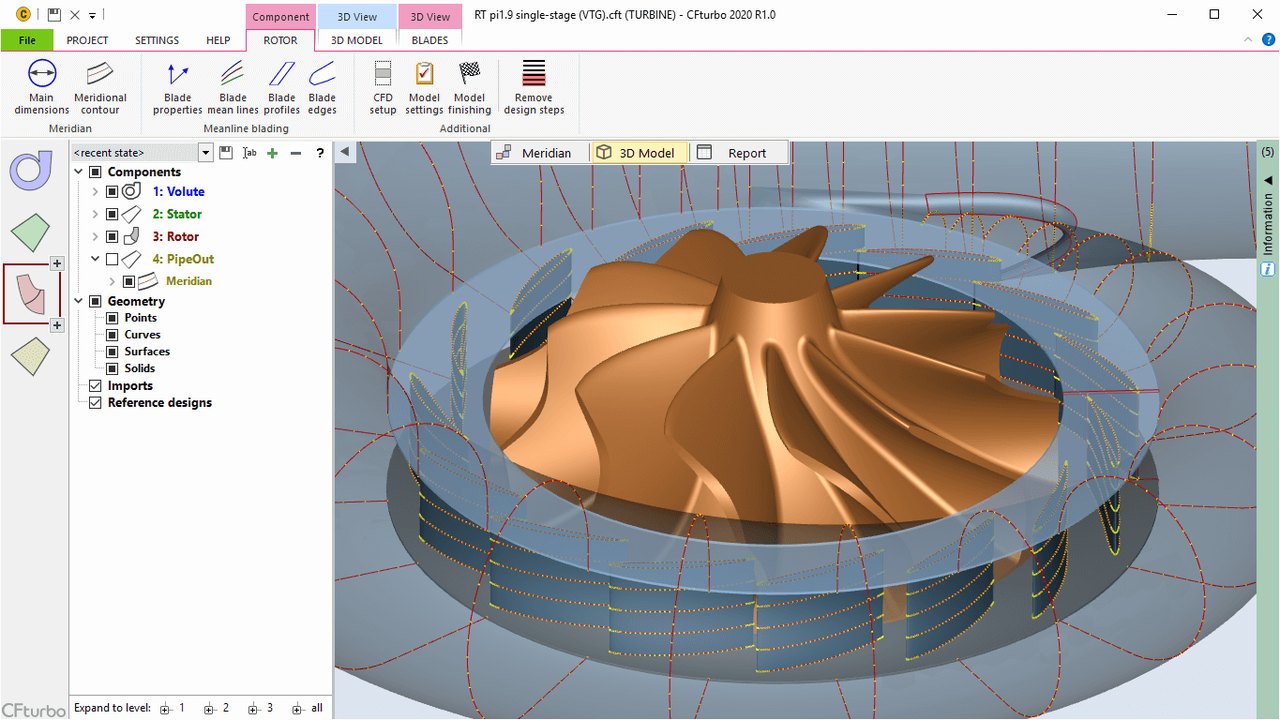Select the Rotor component sidebar icon

(x=31, y=294)
